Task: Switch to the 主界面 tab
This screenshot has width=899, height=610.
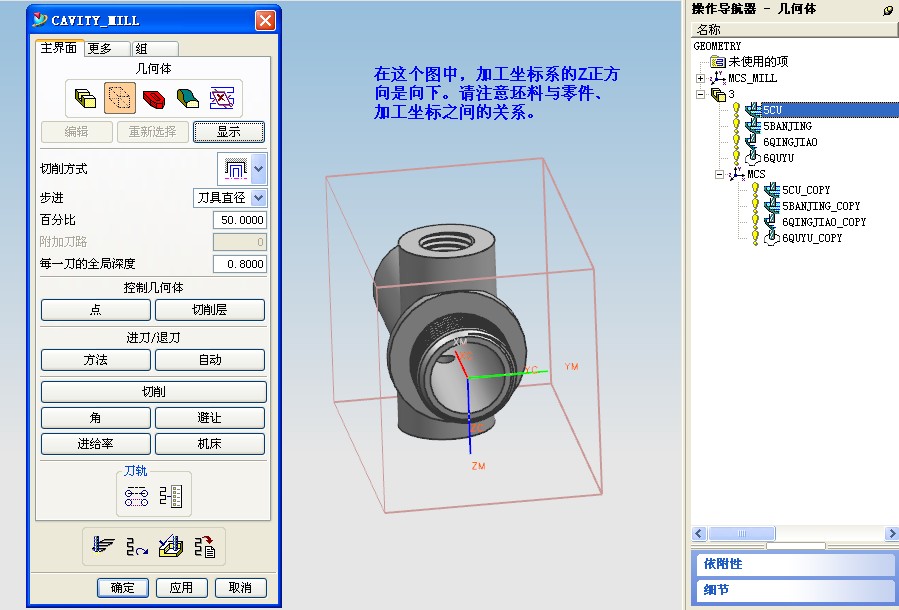Action: click(x=59, y=48)
